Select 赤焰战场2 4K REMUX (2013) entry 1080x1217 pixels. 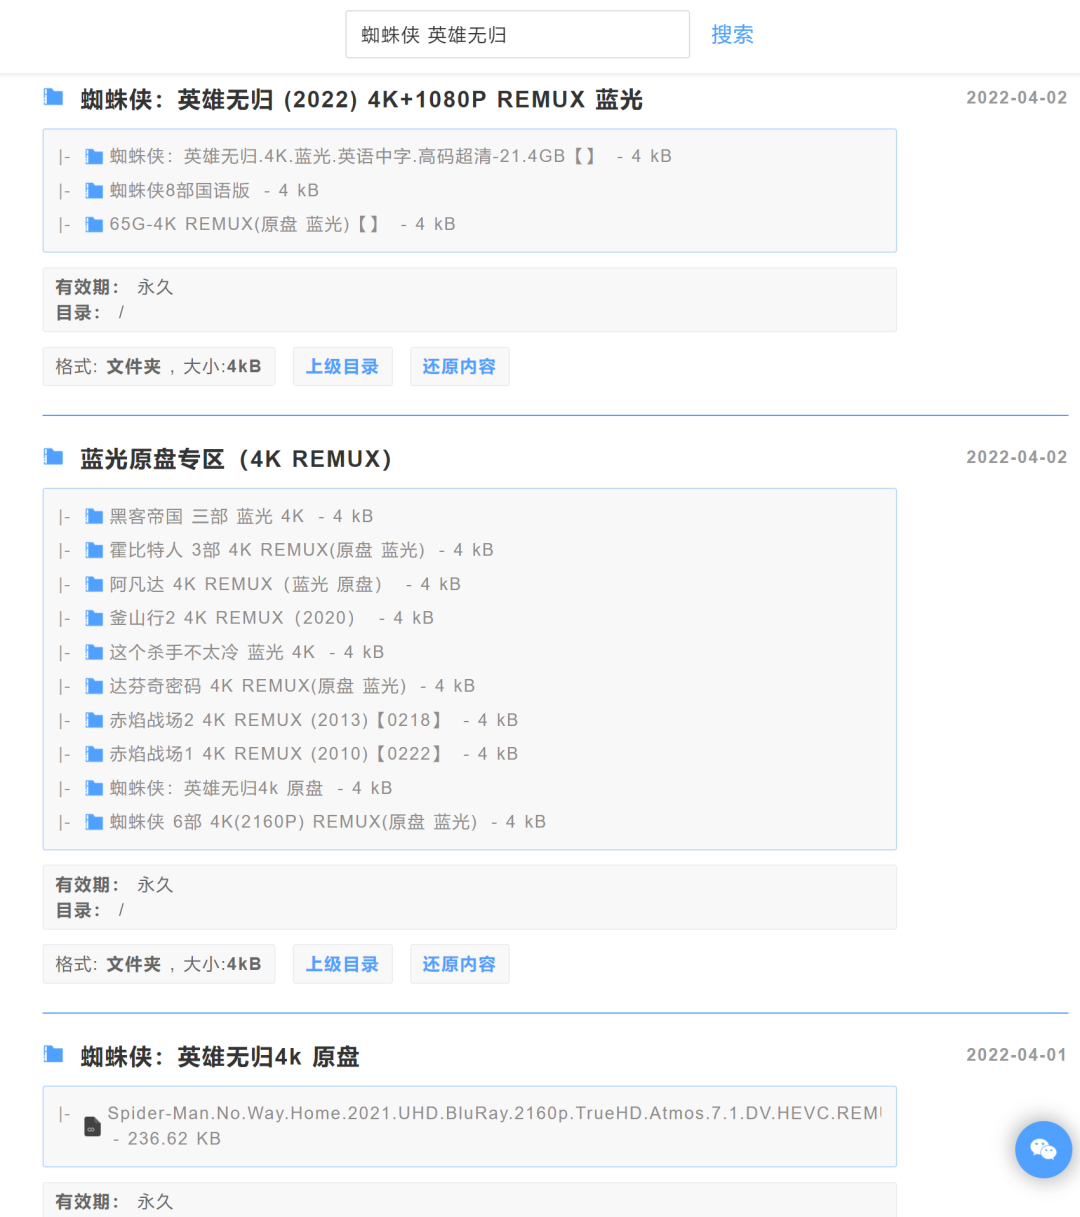pos(276,720)
